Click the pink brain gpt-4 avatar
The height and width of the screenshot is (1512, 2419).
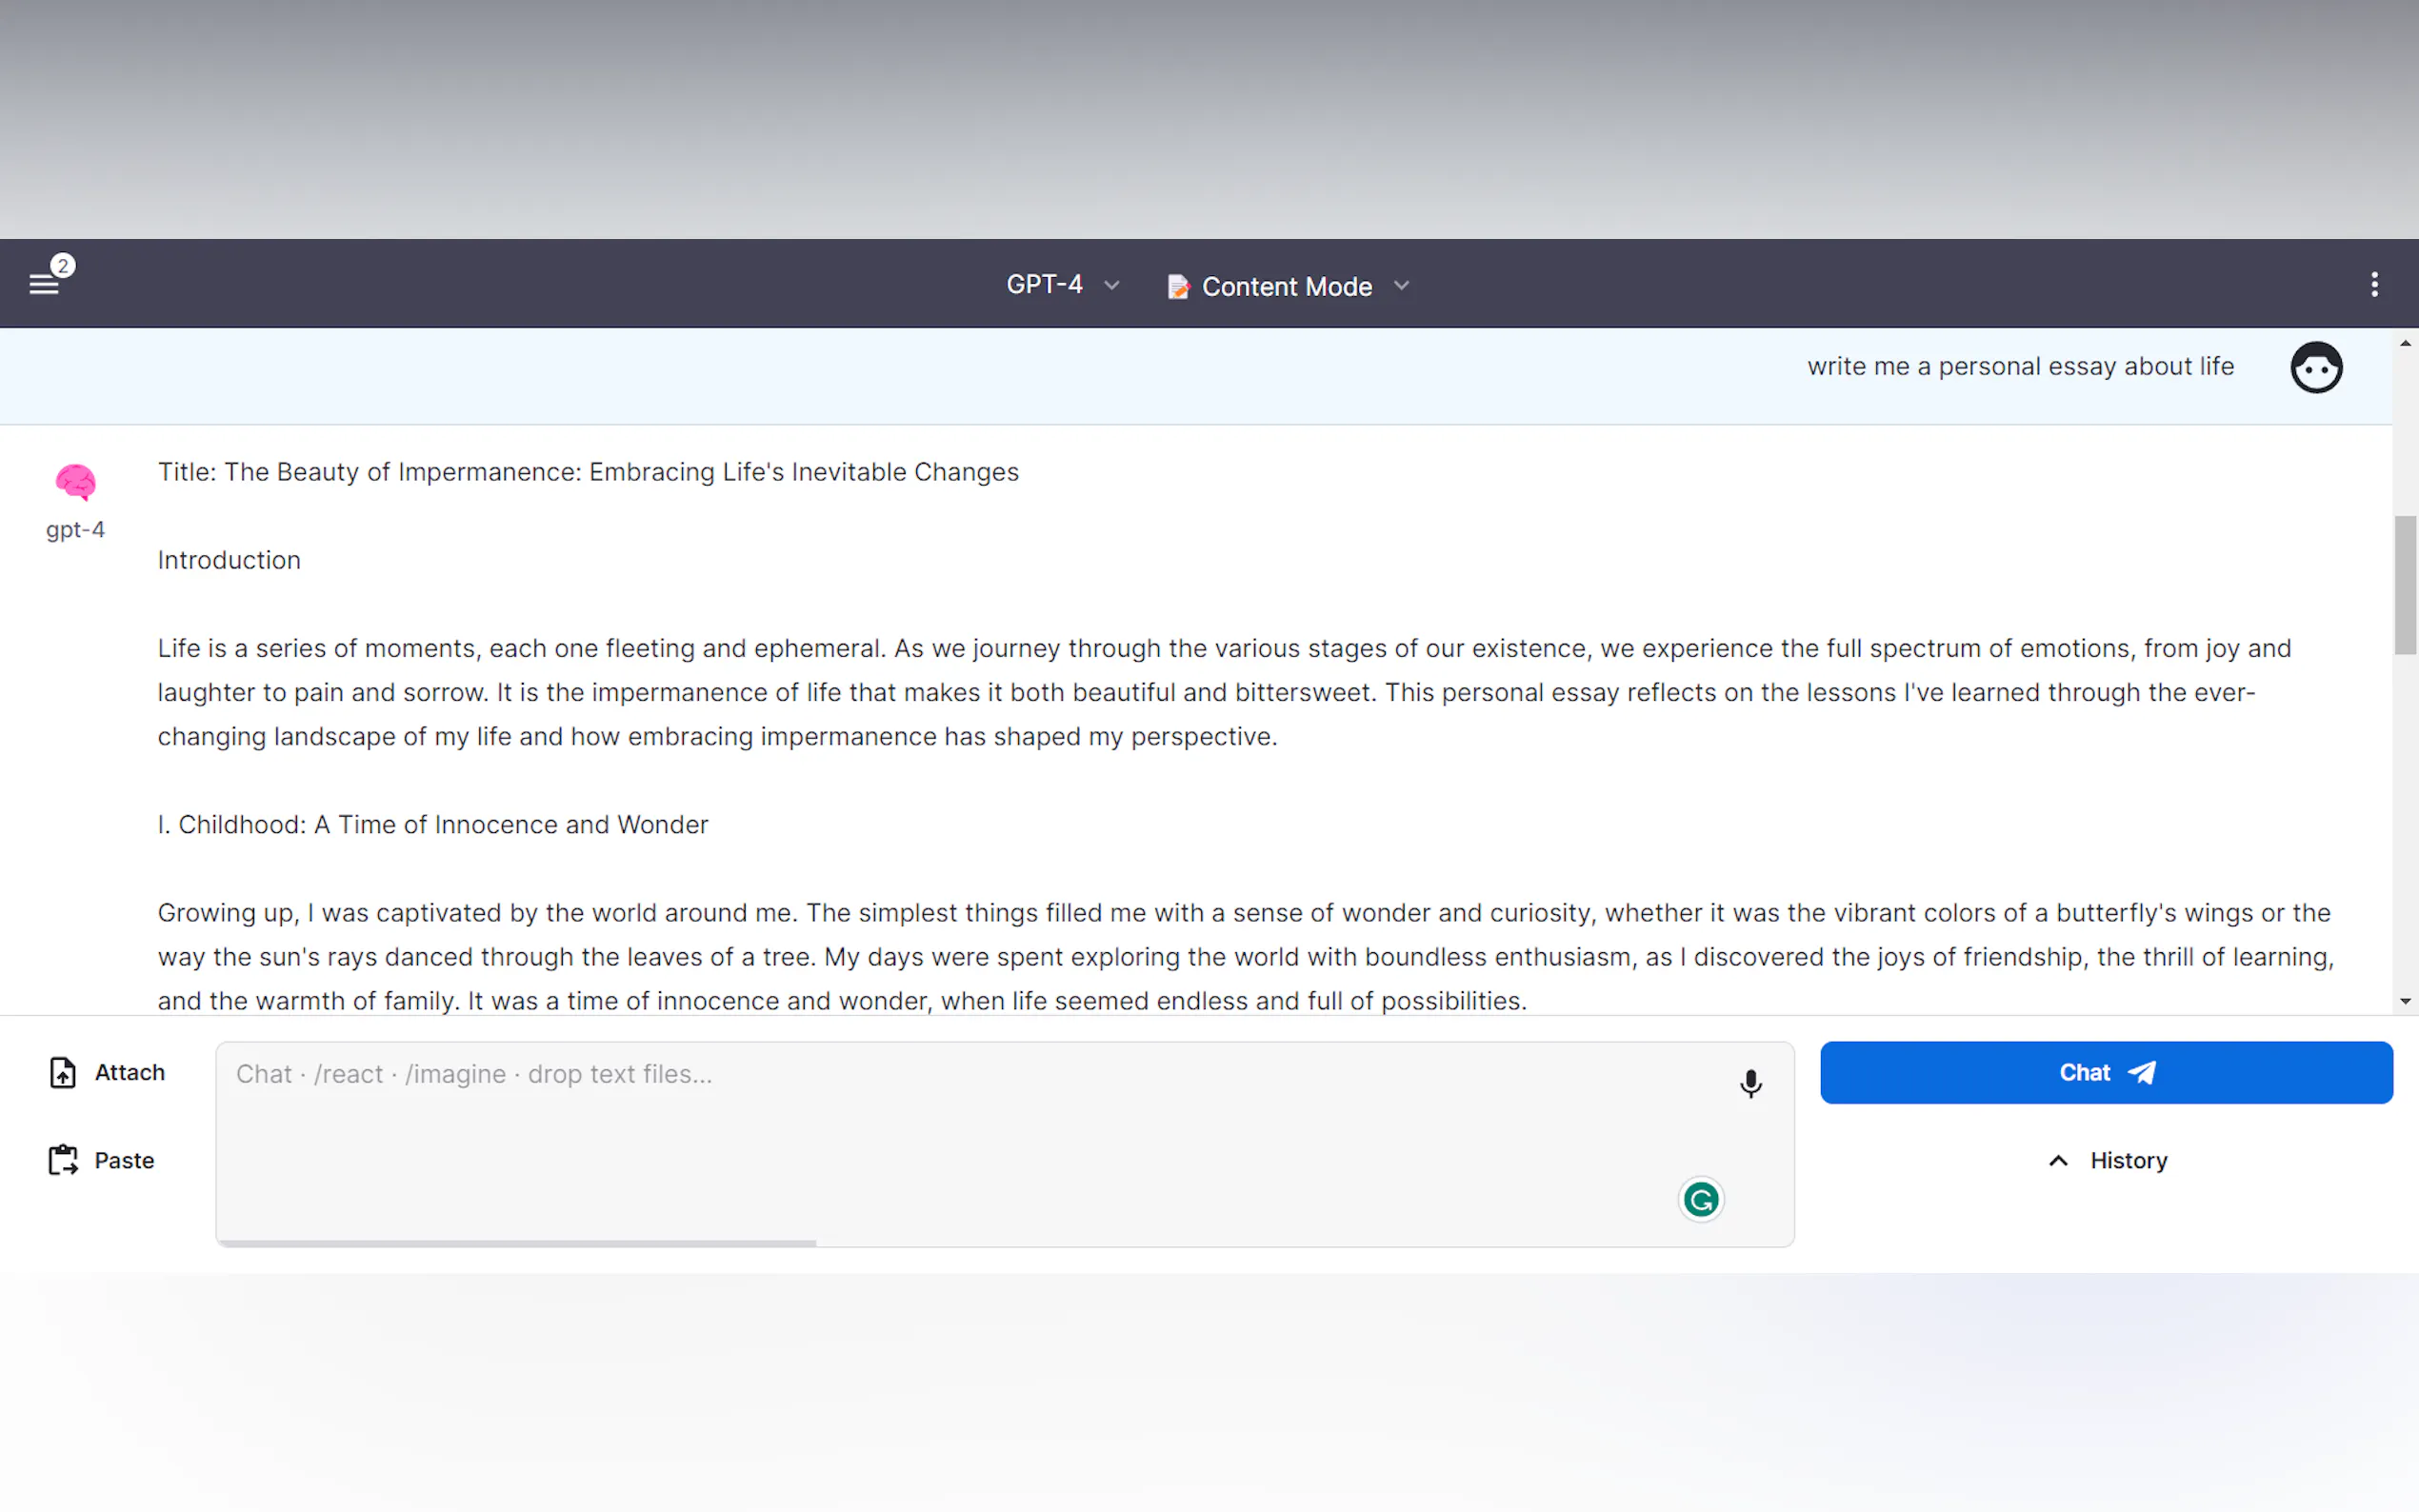75,482
